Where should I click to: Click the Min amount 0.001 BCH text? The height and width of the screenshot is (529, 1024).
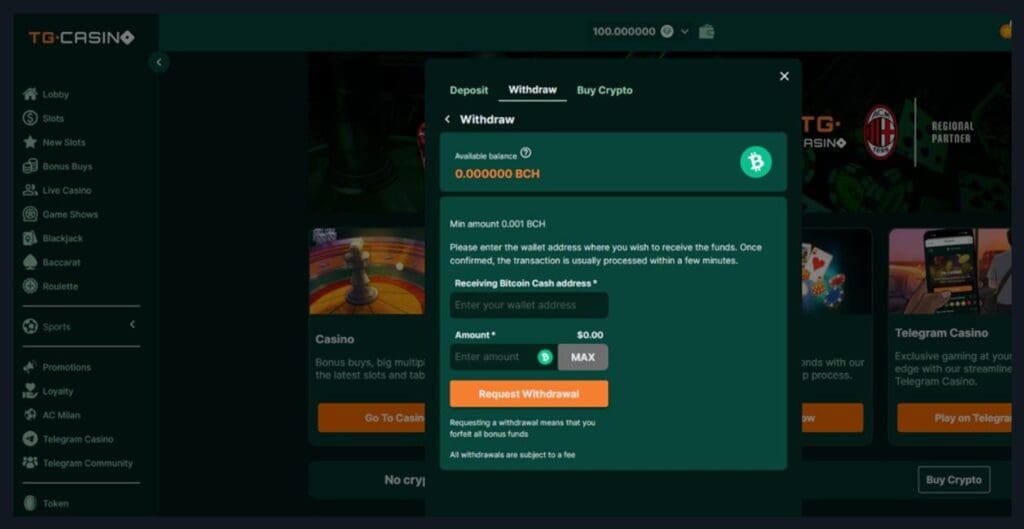(498, 223)
